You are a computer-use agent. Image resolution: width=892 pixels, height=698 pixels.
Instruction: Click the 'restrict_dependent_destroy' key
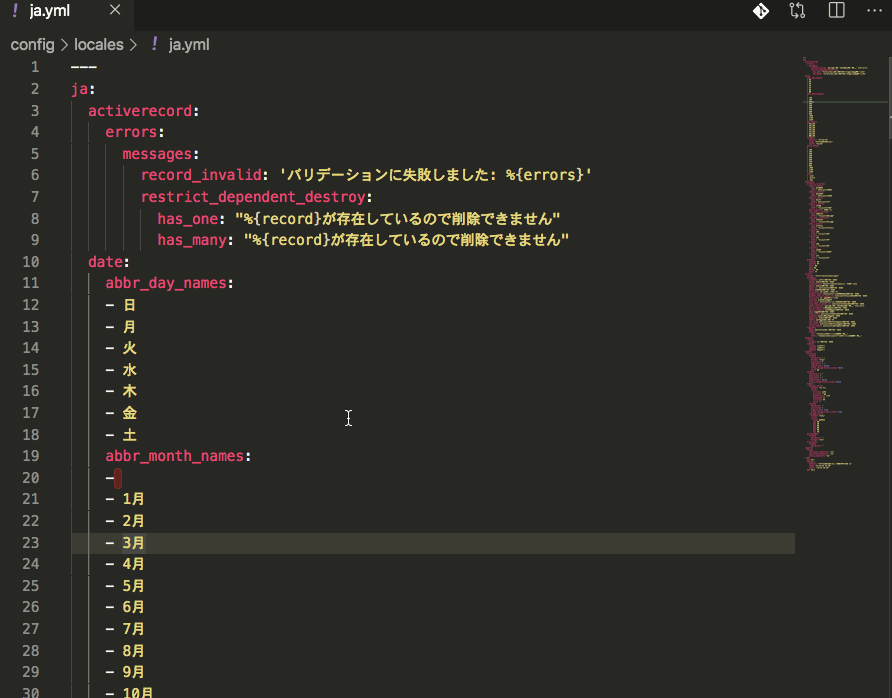pos(253,197)
